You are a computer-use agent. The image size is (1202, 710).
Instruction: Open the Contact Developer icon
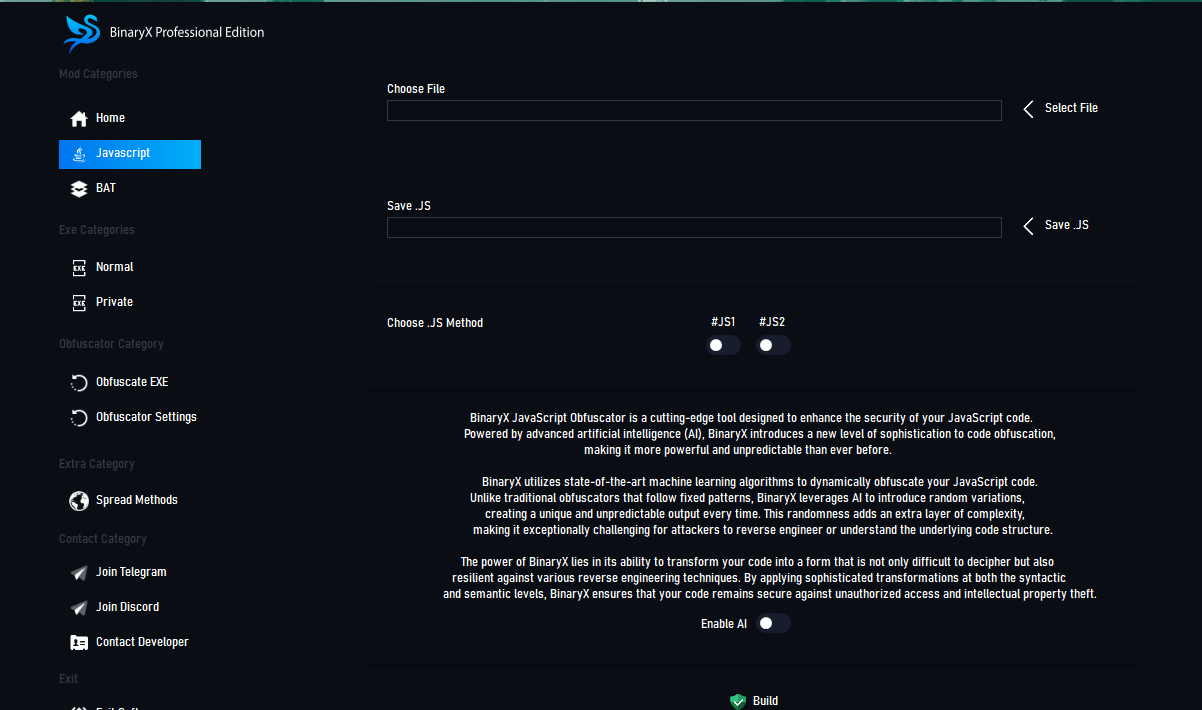79,641
